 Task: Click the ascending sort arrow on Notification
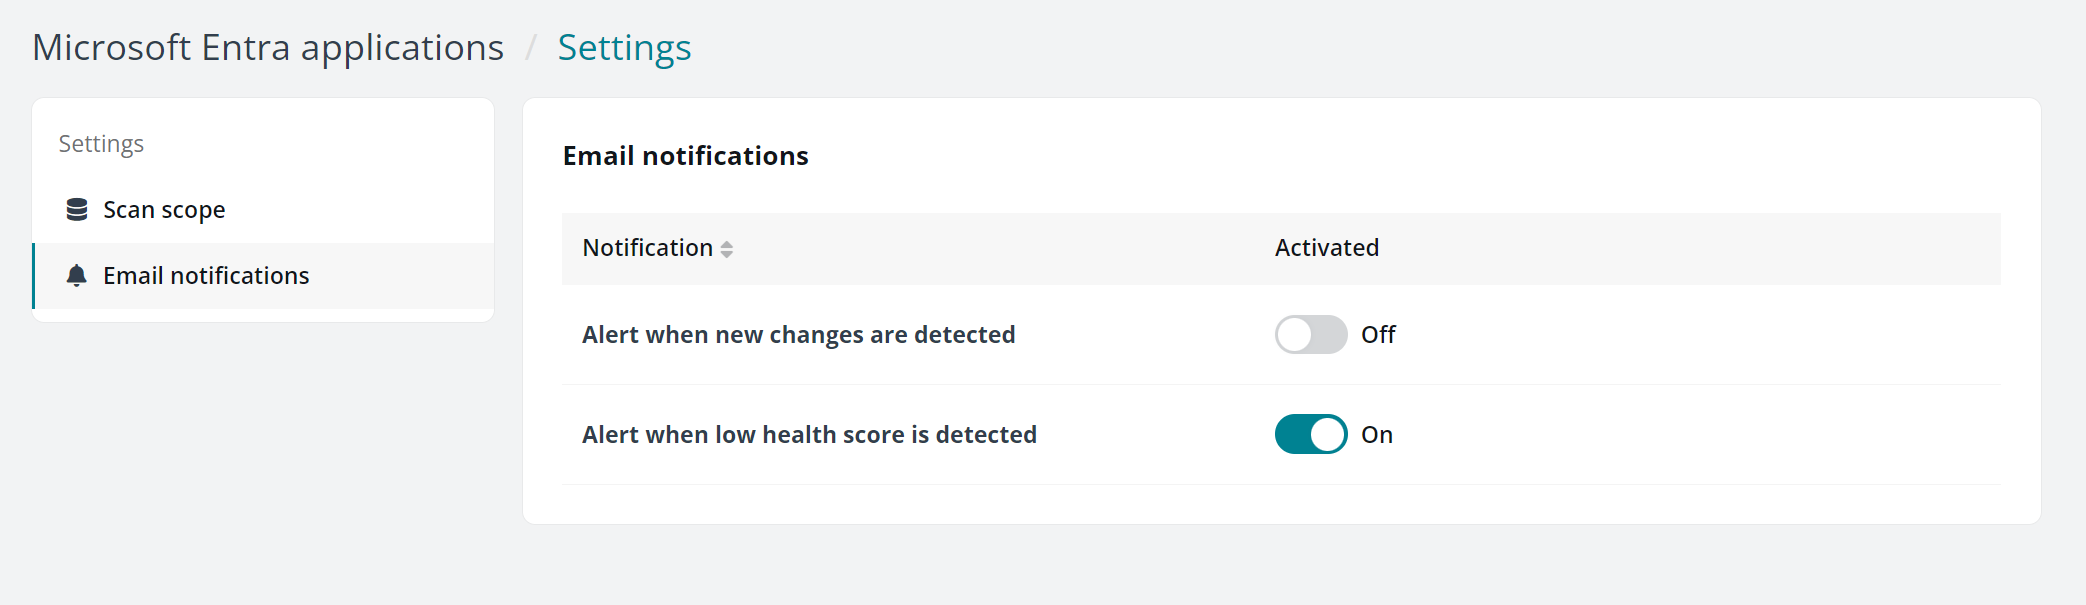point(727,243)
